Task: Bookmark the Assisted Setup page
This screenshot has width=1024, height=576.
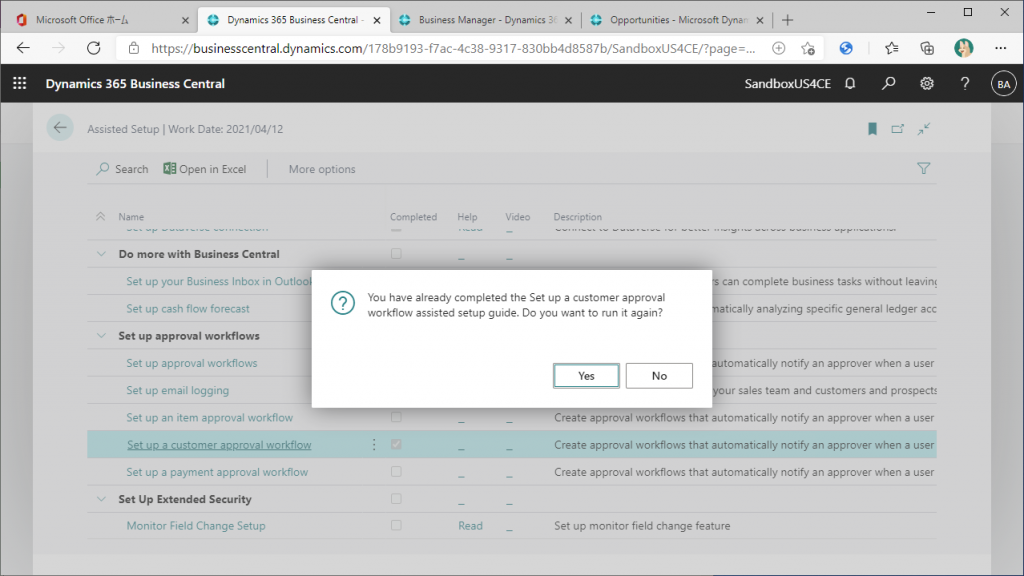Action: tap(872, 129)
